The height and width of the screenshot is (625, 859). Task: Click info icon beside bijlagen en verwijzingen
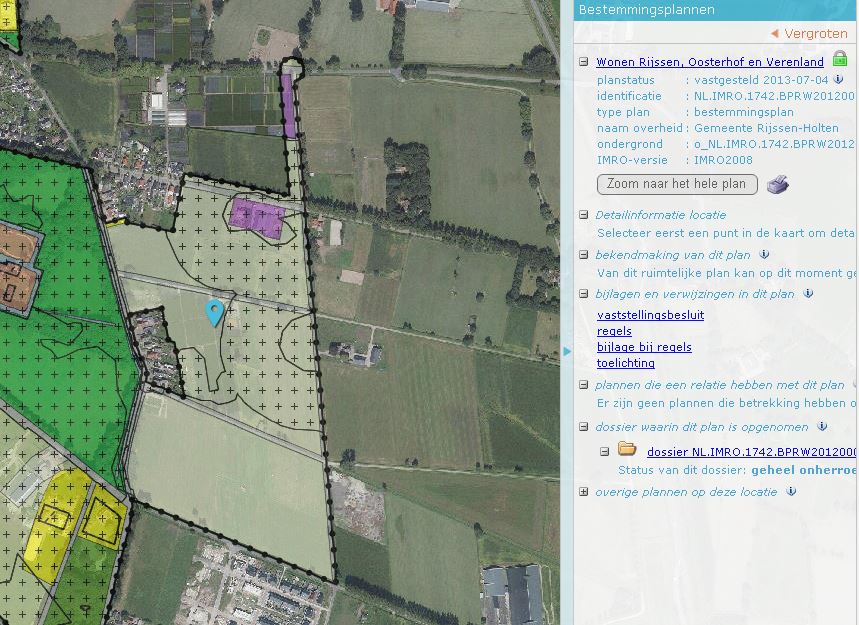[x=808, y=294]
